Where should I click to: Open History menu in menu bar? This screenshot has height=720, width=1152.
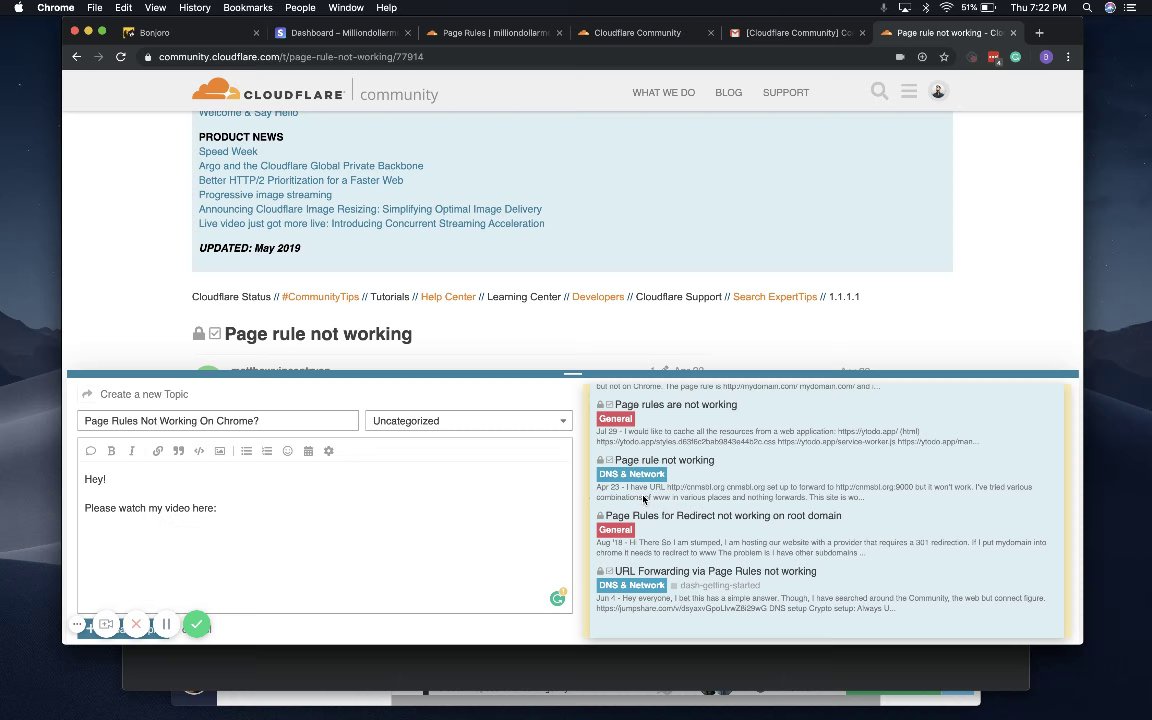coord(195,7)
